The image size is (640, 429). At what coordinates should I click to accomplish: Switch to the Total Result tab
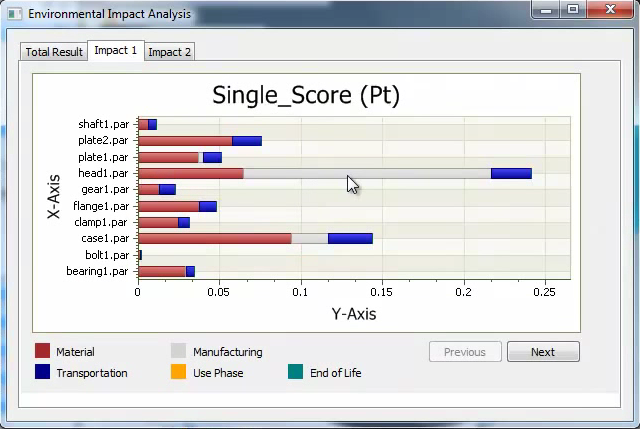(x=54, y=52)
